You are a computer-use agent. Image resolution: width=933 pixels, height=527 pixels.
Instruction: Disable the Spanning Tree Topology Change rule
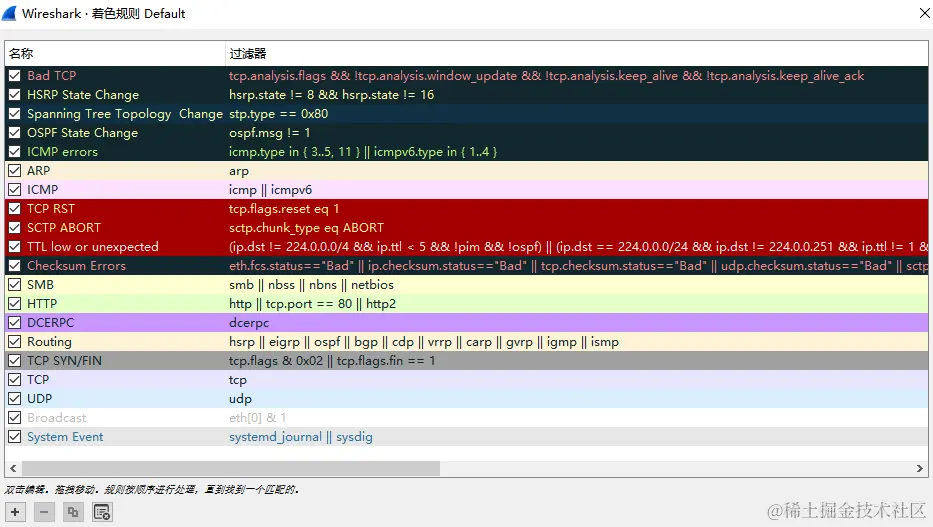tap(15, 114)
